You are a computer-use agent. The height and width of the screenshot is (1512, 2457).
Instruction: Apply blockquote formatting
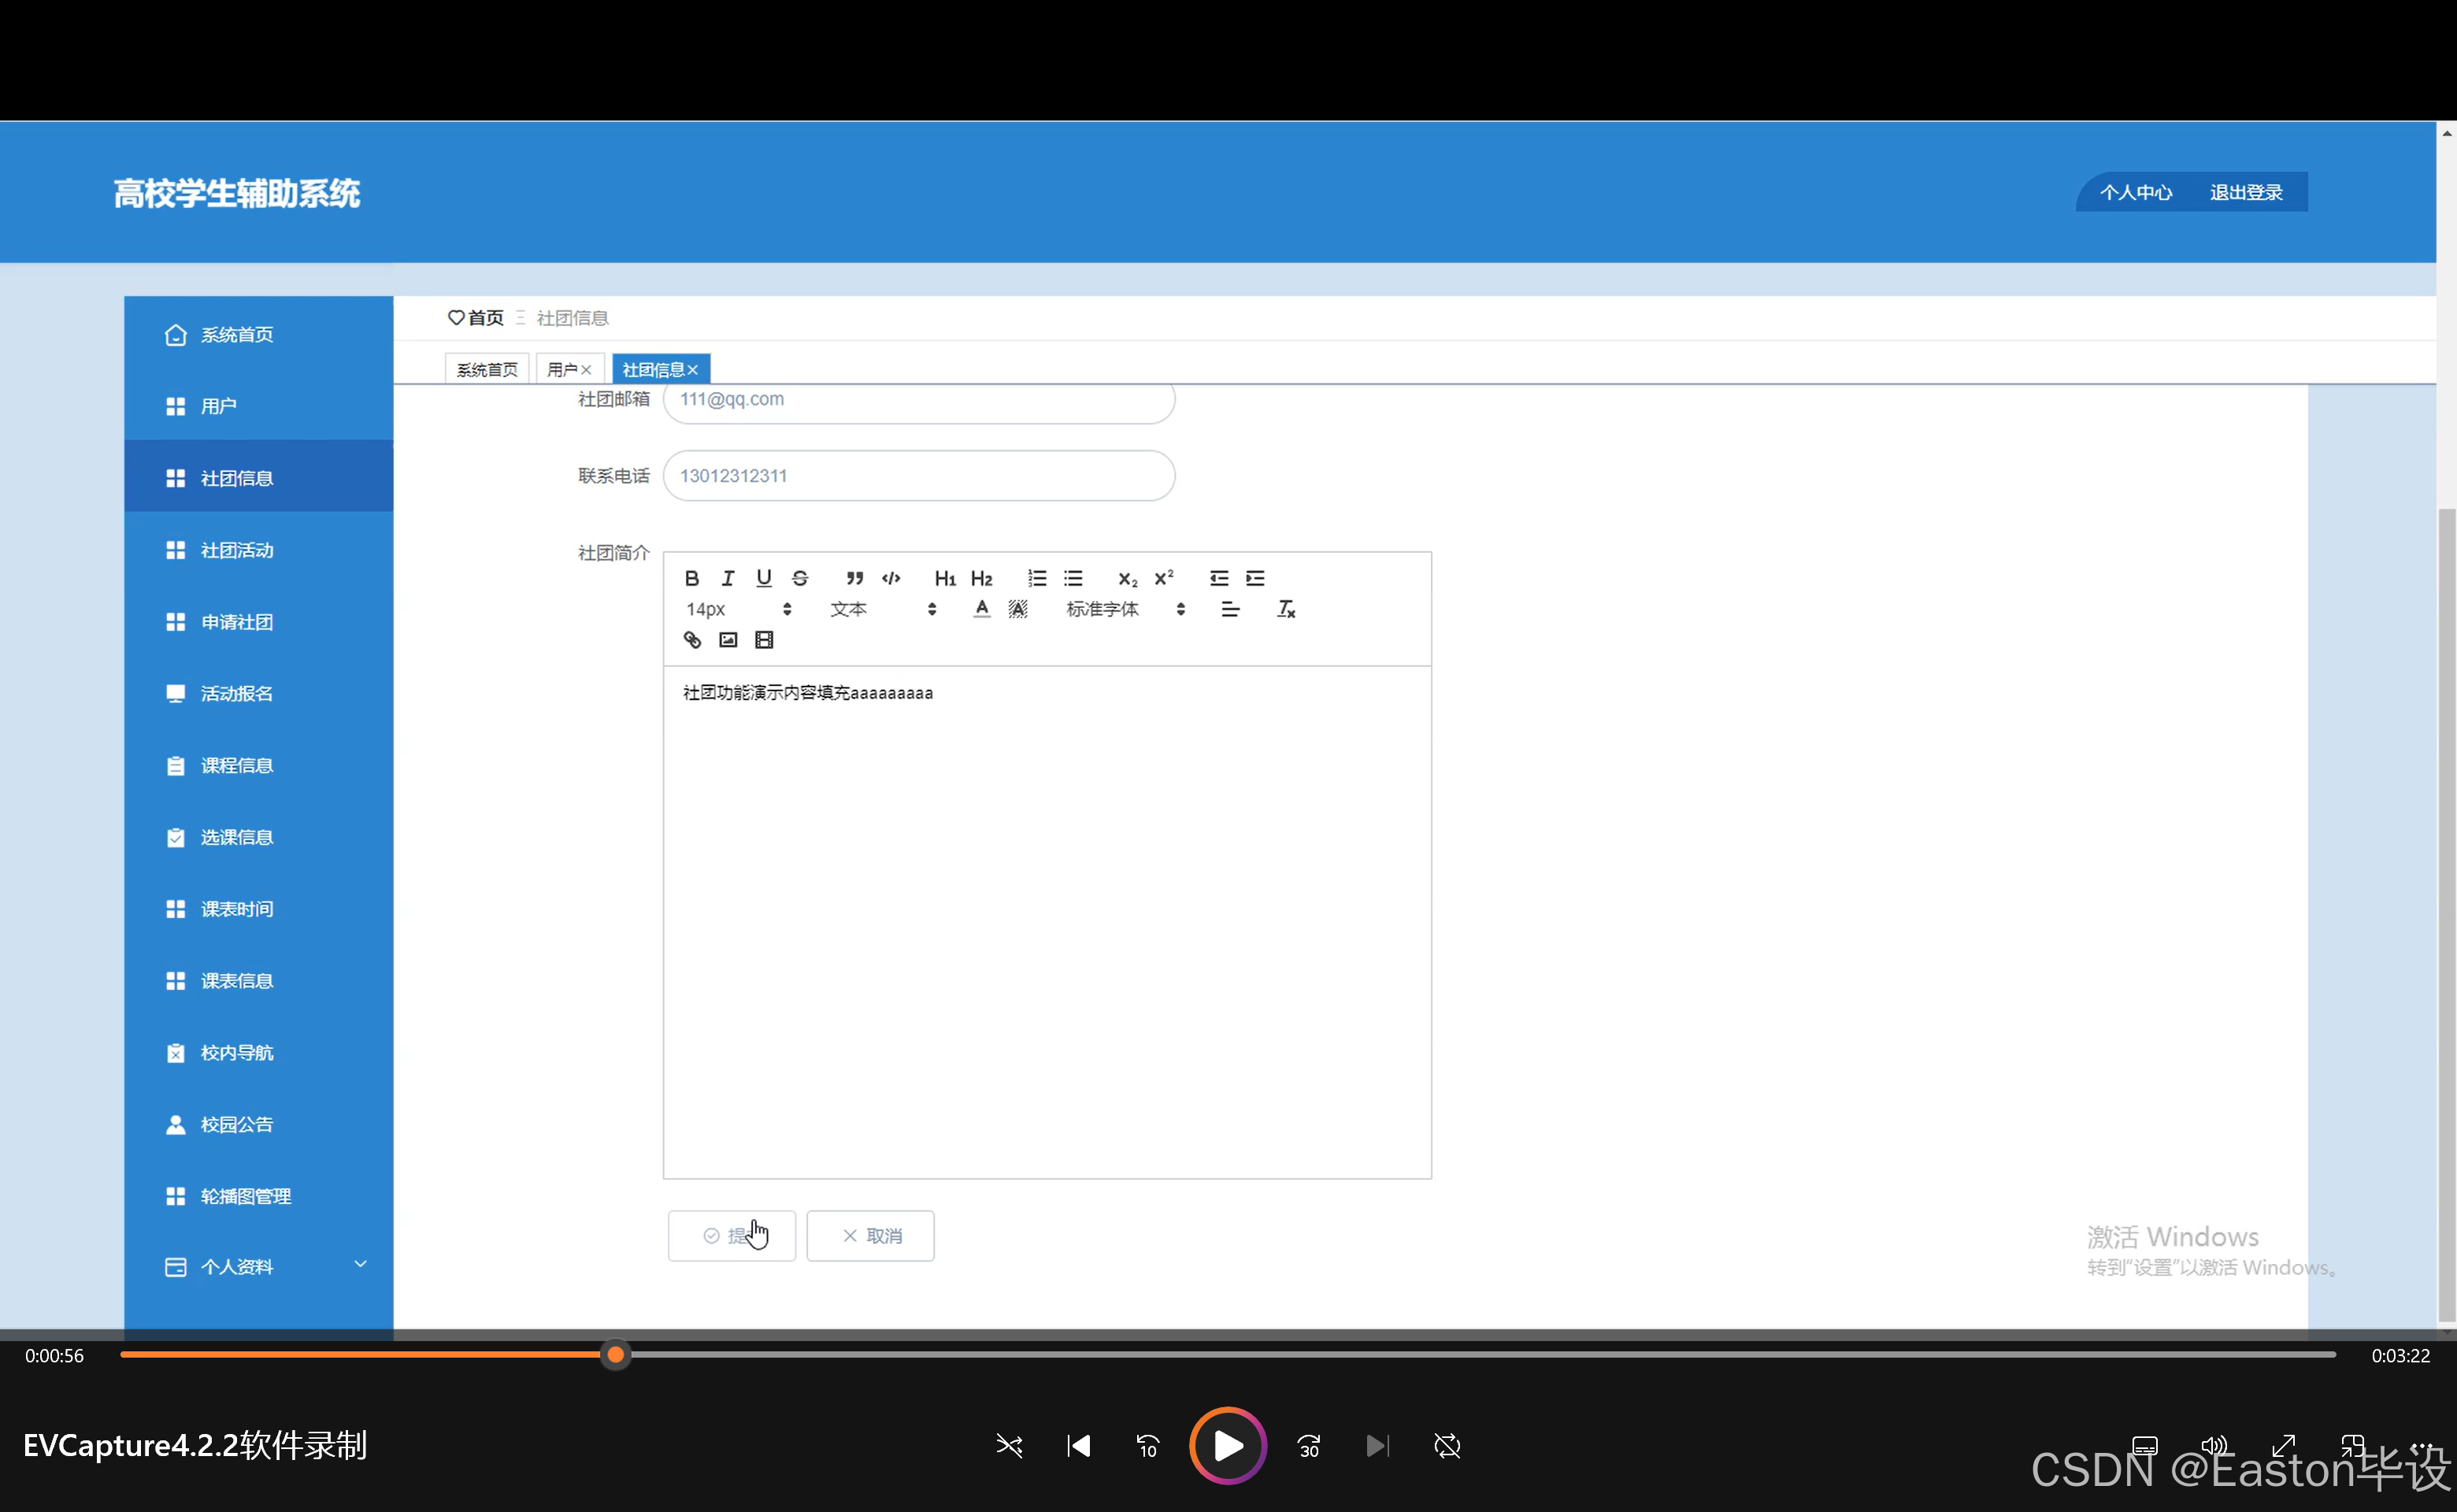point(854,578)
